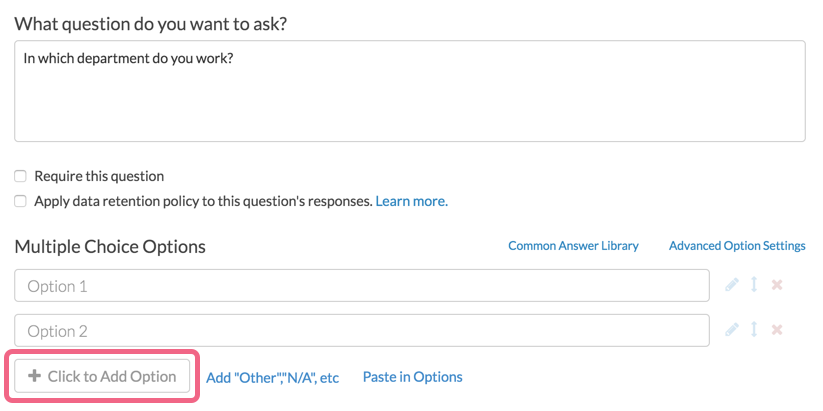Focus the Option 1 text field
Screen dimensions: 823x411
360,286
